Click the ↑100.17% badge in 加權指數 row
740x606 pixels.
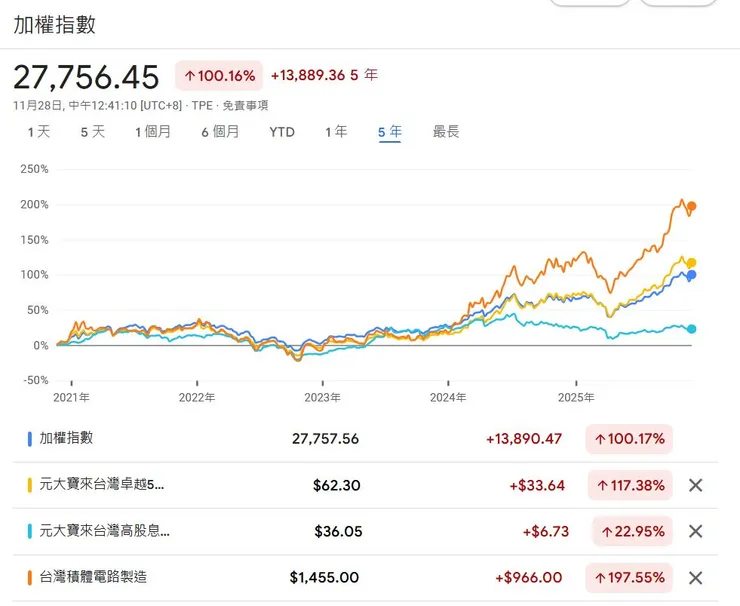click(x=629, y=439)
